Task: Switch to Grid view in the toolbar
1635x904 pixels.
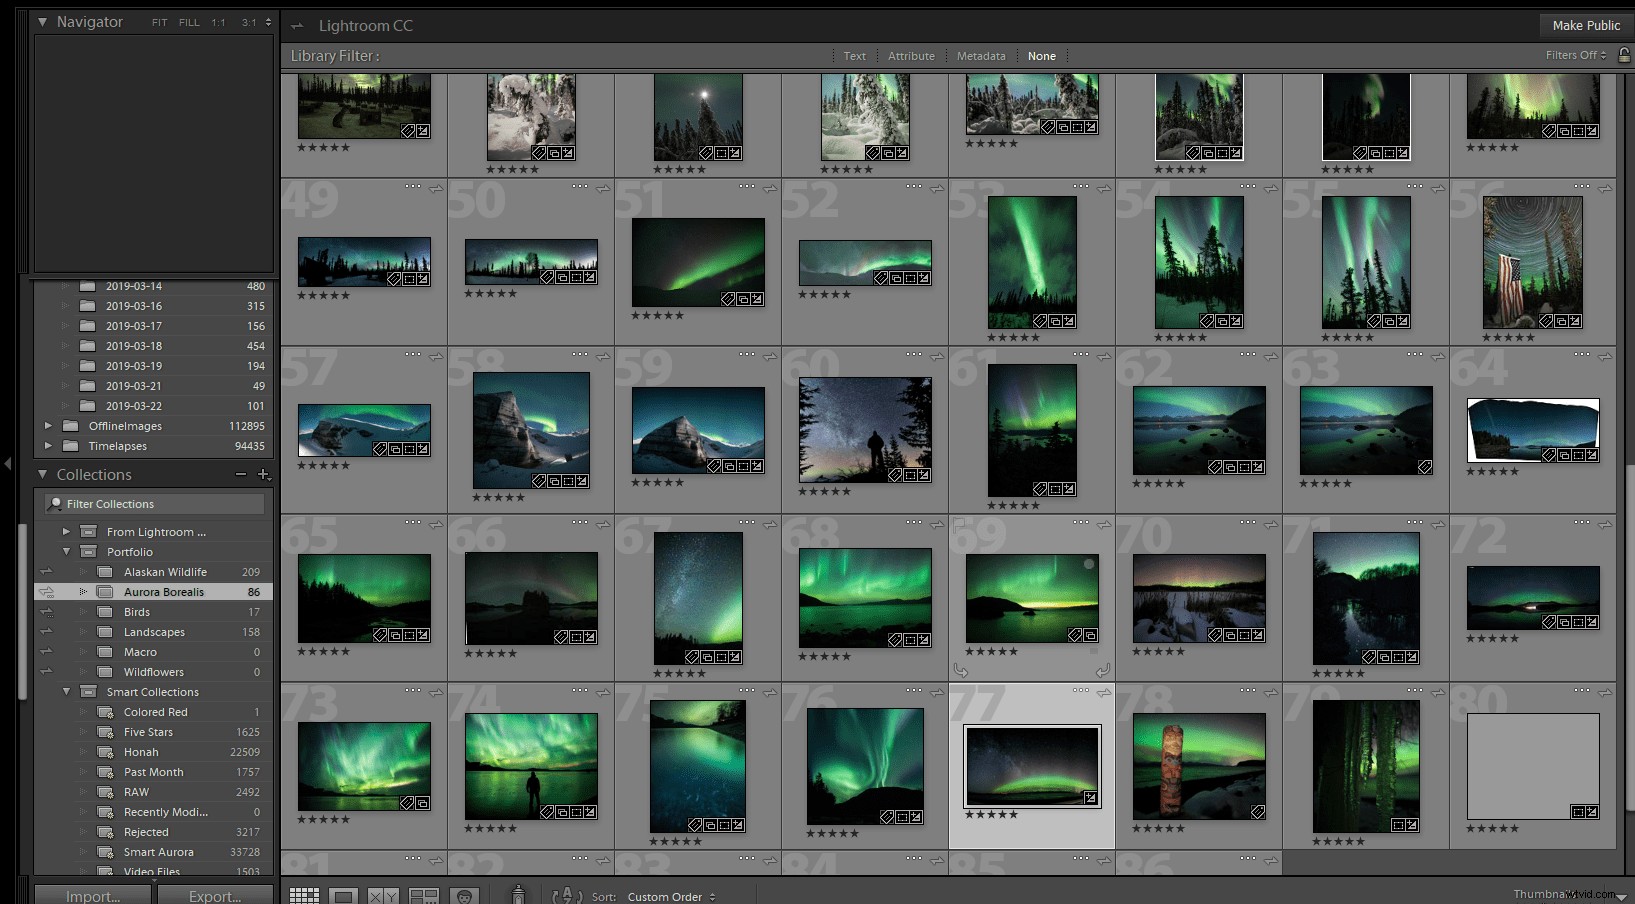Action: pos(305,896)
